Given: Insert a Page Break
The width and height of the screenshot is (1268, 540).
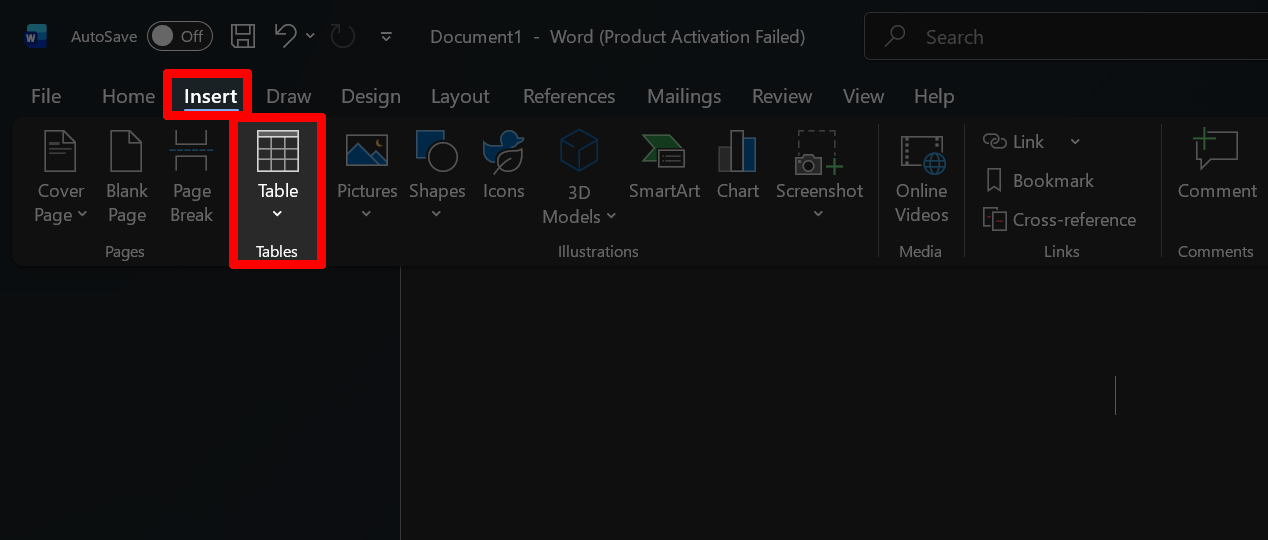Looking at the screenshot, I should 191,176.
